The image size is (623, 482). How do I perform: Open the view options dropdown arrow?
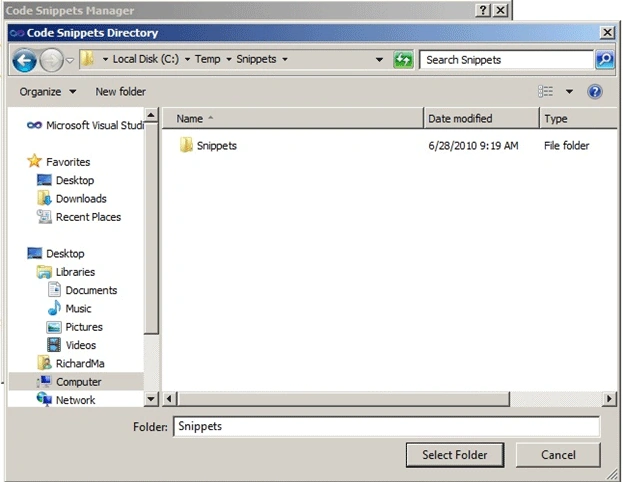569,92
